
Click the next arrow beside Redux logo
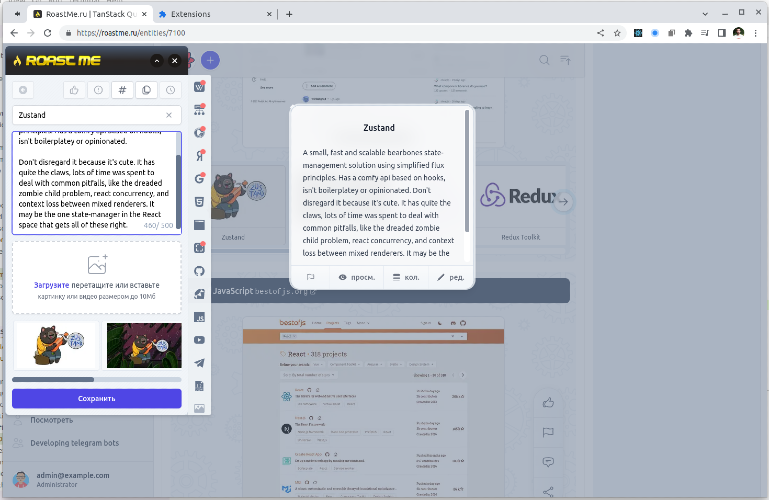[x=564, y=201]
